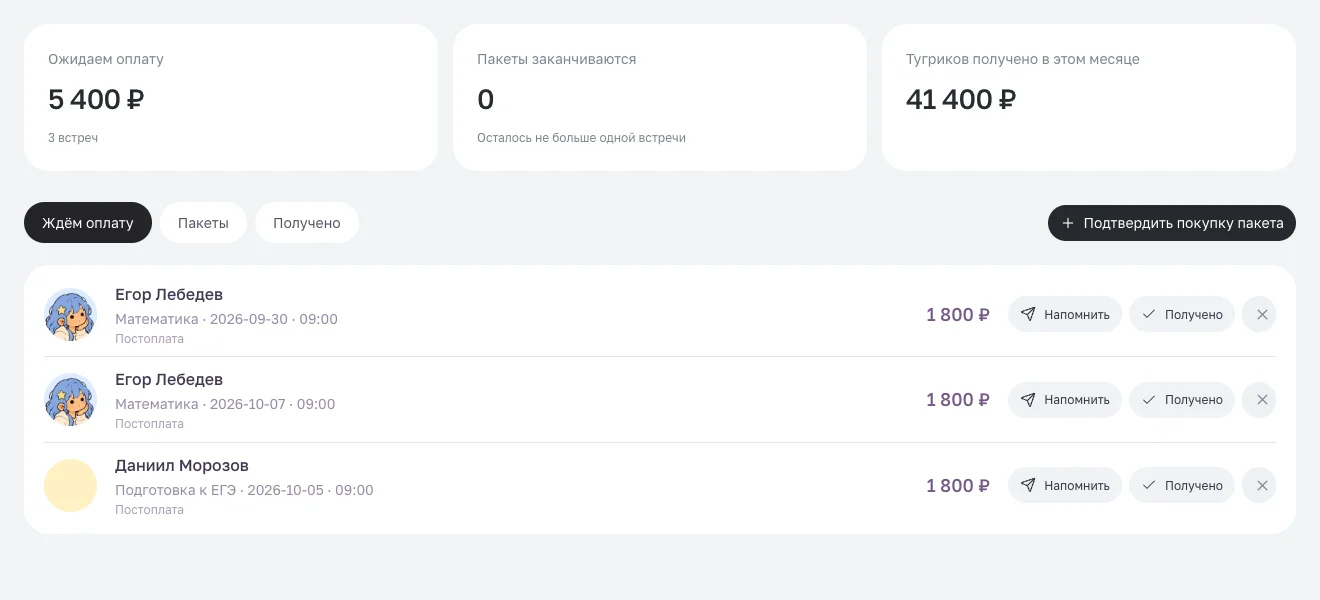The image size is (1320, 600).
Task: Click text Математика · 2026-09-30 · 09:00
Action: click(226, 319)
